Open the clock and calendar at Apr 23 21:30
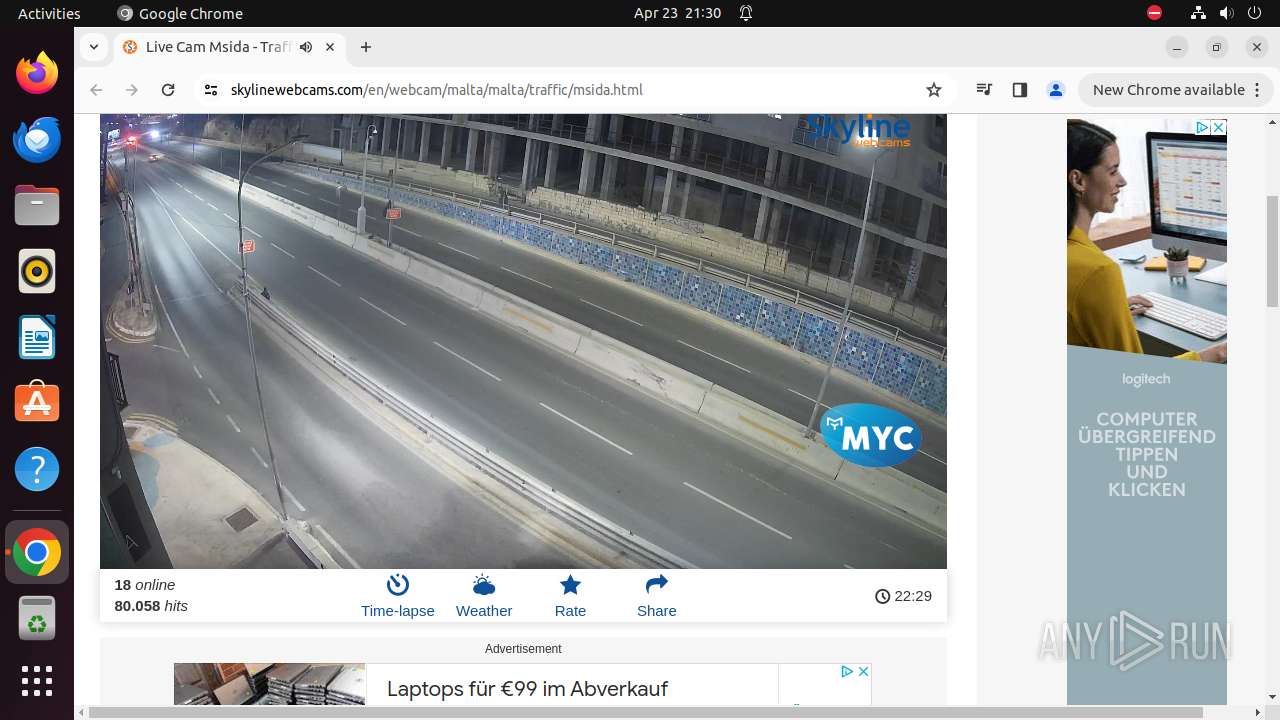 (677, 13)
